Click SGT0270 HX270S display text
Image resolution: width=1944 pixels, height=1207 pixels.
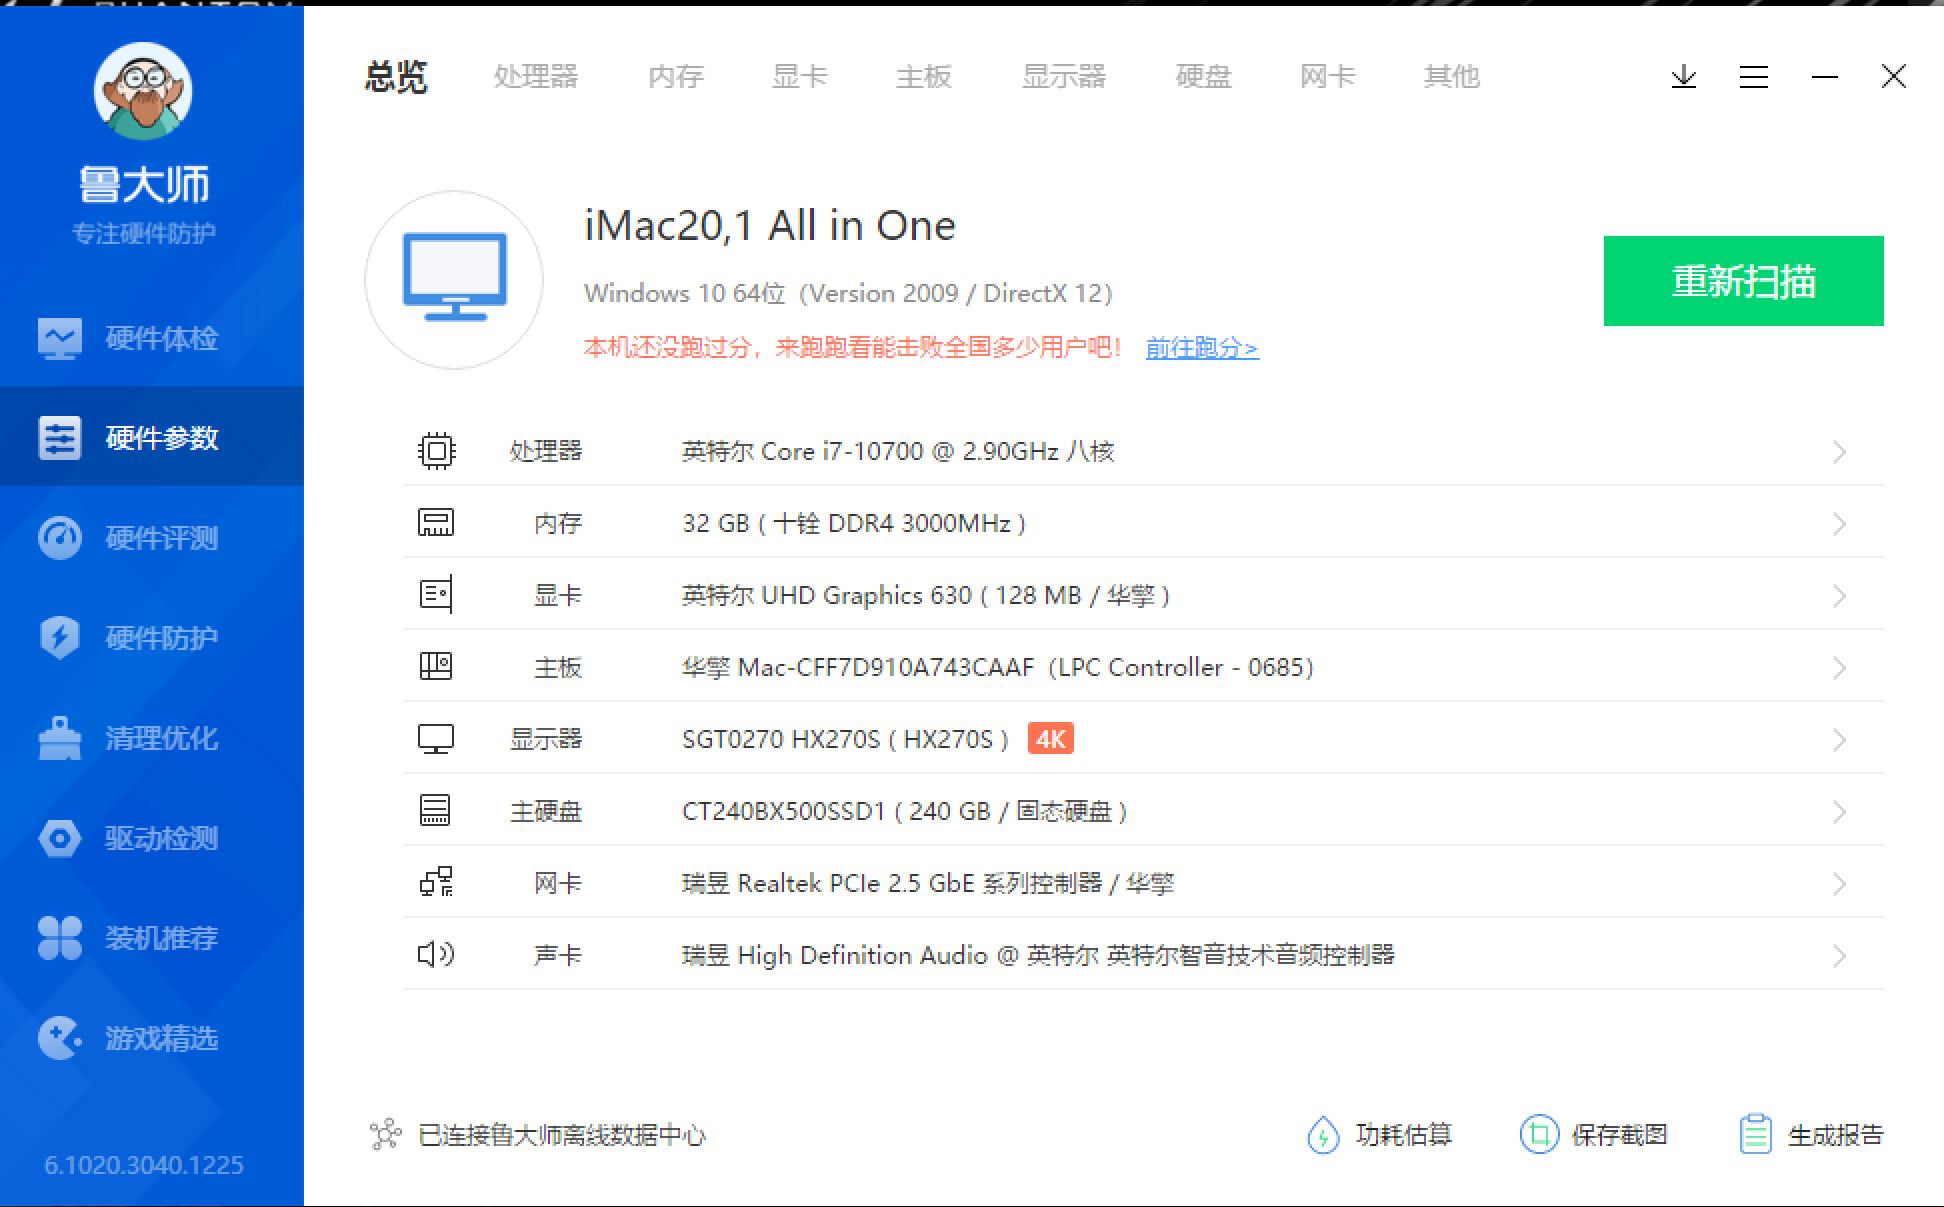pyautogui.click(x=846, y=739)
